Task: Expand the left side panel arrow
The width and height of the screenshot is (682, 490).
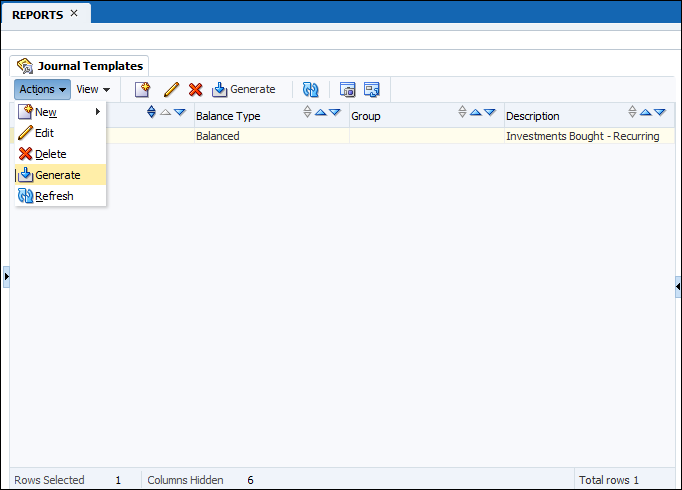Action: click(6, 277)
